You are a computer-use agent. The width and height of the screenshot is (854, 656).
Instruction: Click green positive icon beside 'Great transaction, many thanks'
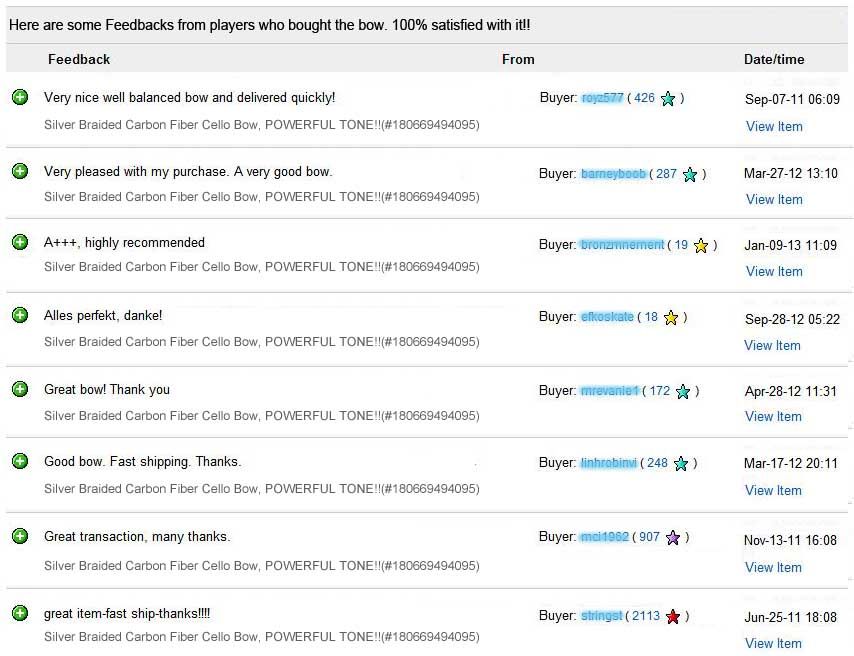[20, 536]
